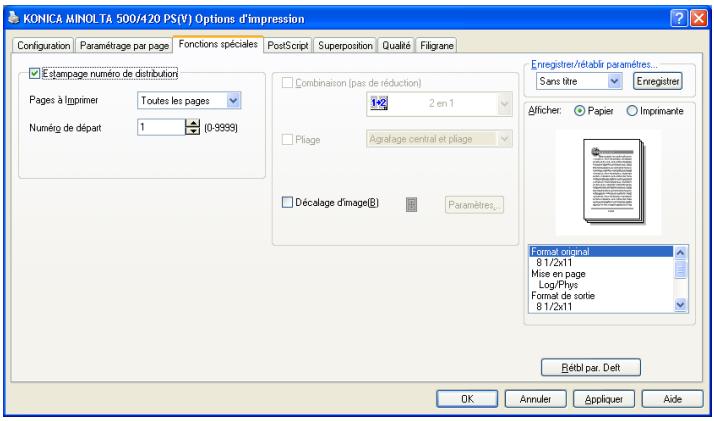Confirm with the OK button
The width and height of the screenshot is (714, 421).
tap(467, 399)
